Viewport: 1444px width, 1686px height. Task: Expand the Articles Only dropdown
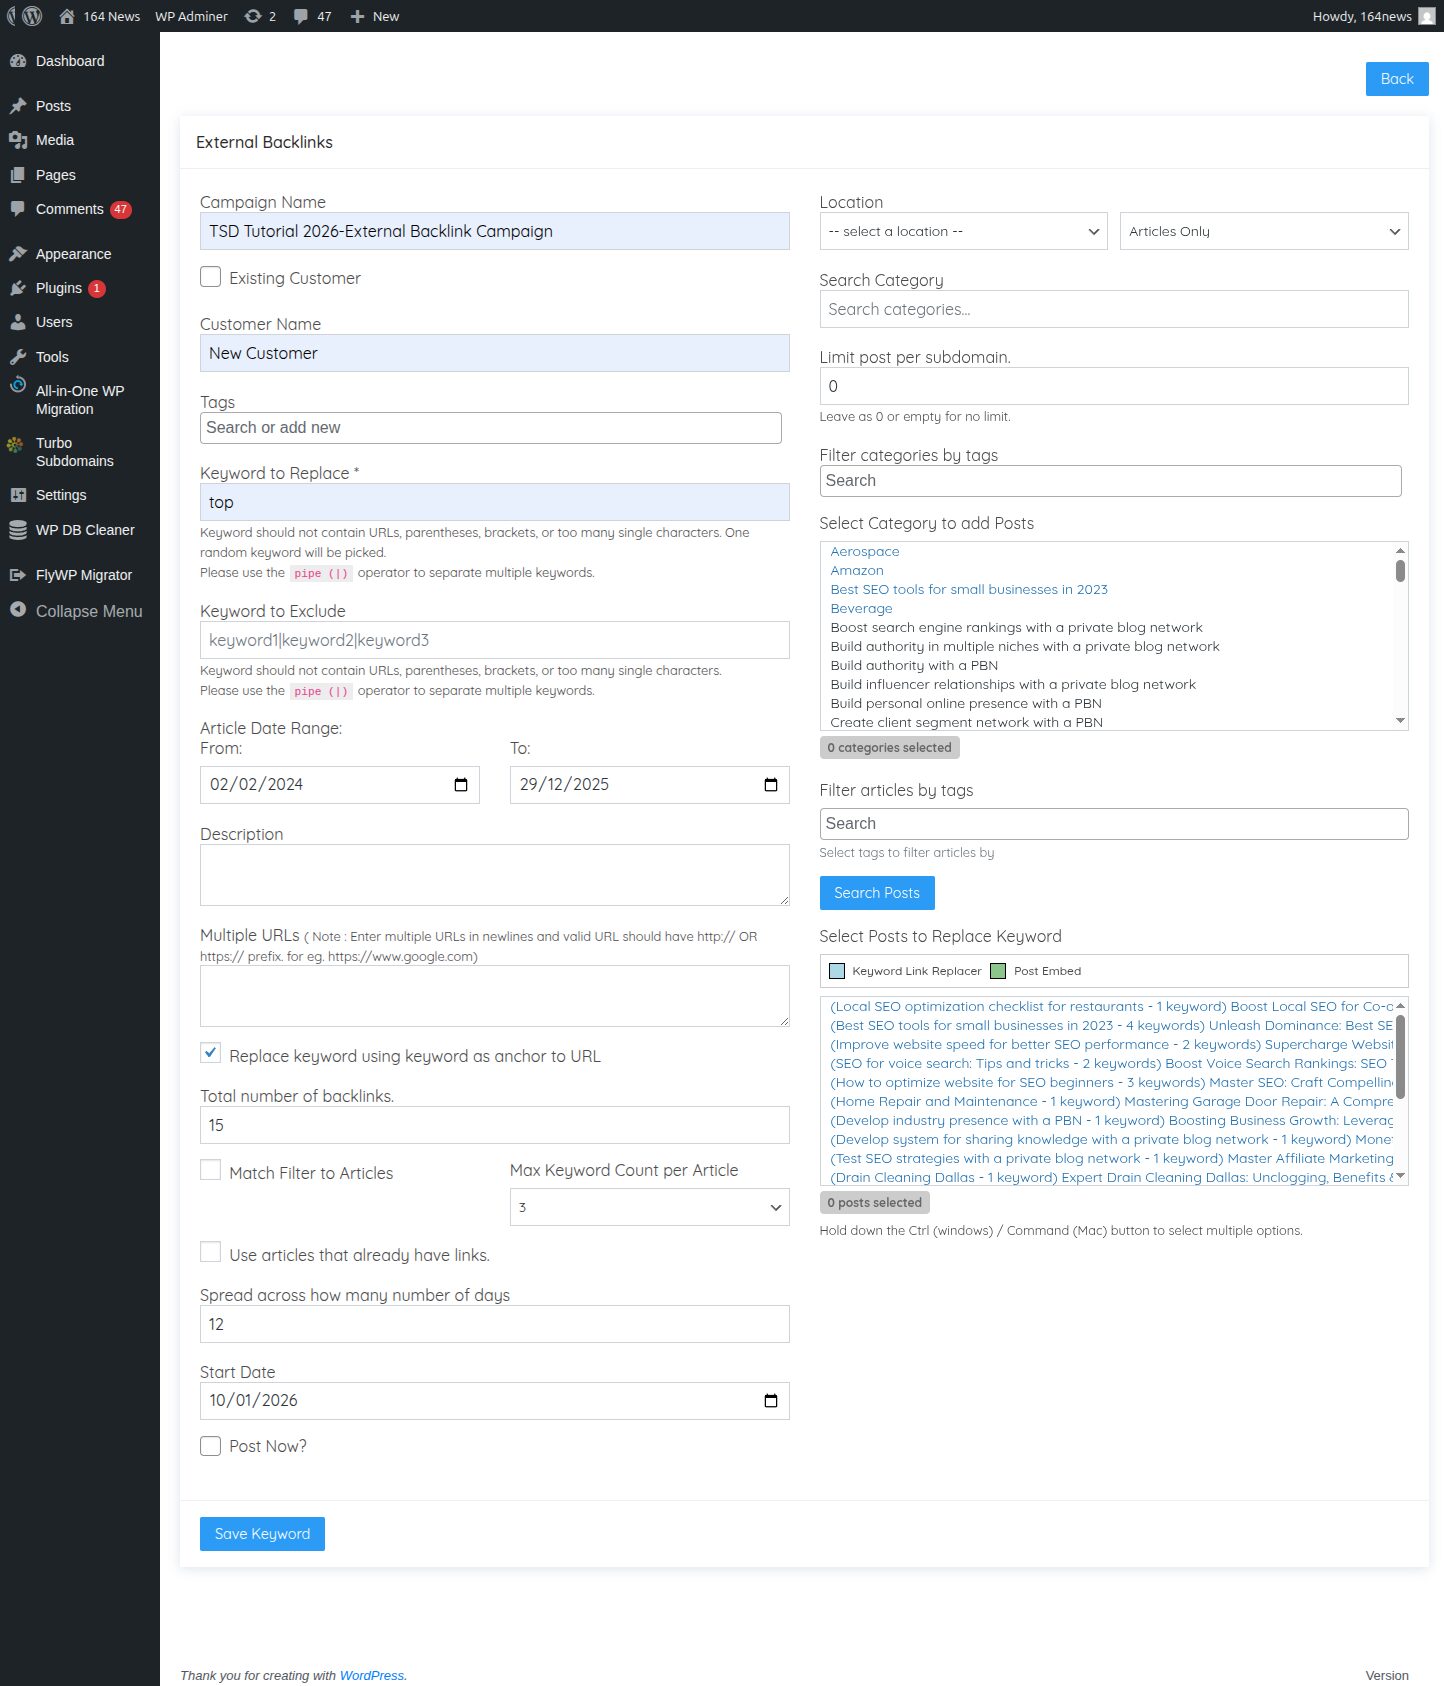[1263, 231]
